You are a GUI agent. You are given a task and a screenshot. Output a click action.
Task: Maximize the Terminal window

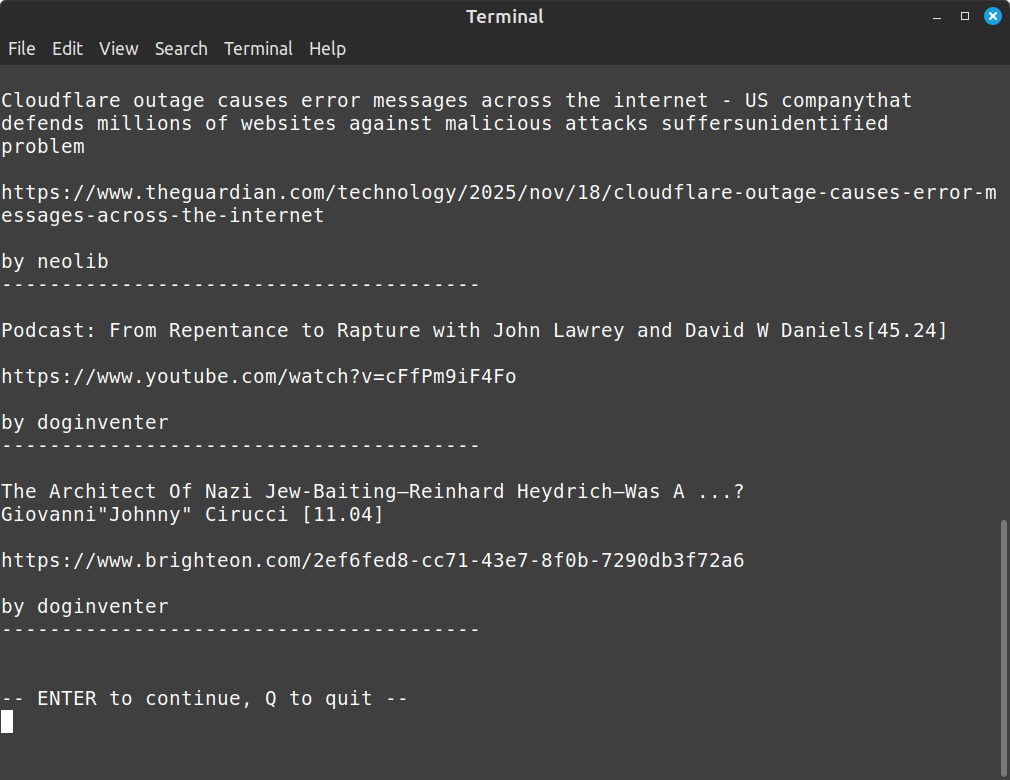[965, 17]
